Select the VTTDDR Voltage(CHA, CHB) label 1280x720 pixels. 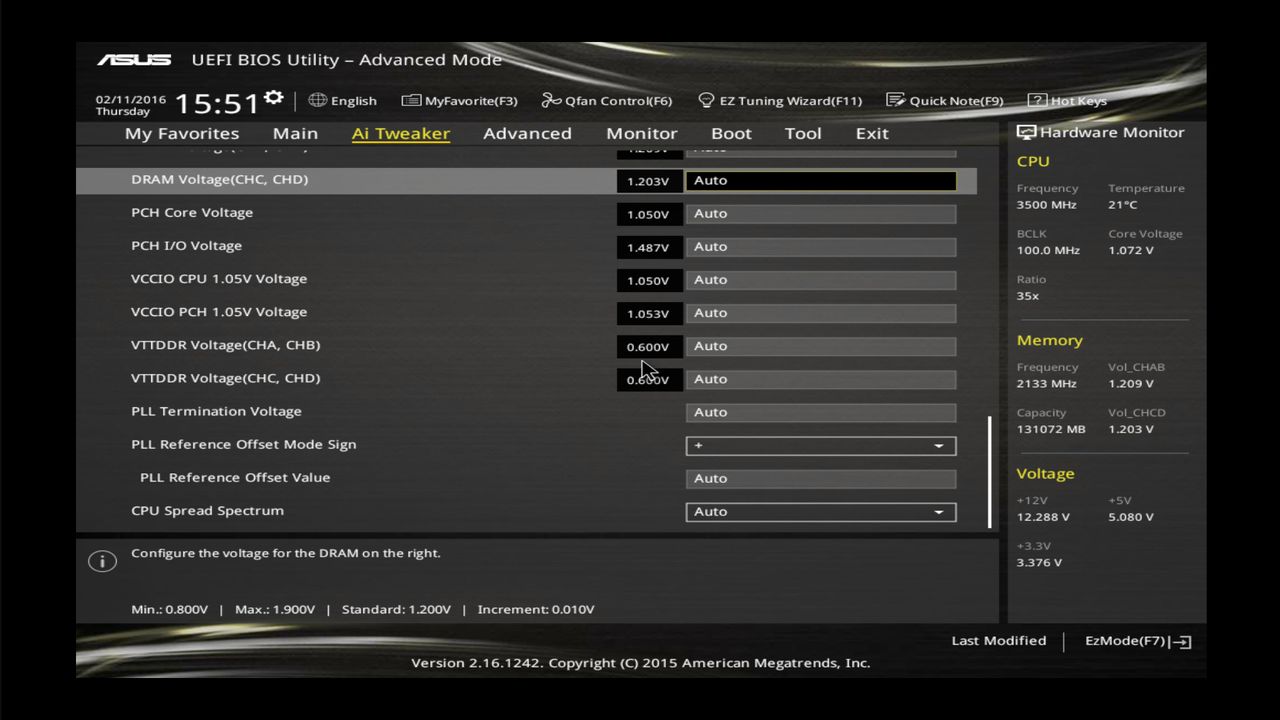225,344
